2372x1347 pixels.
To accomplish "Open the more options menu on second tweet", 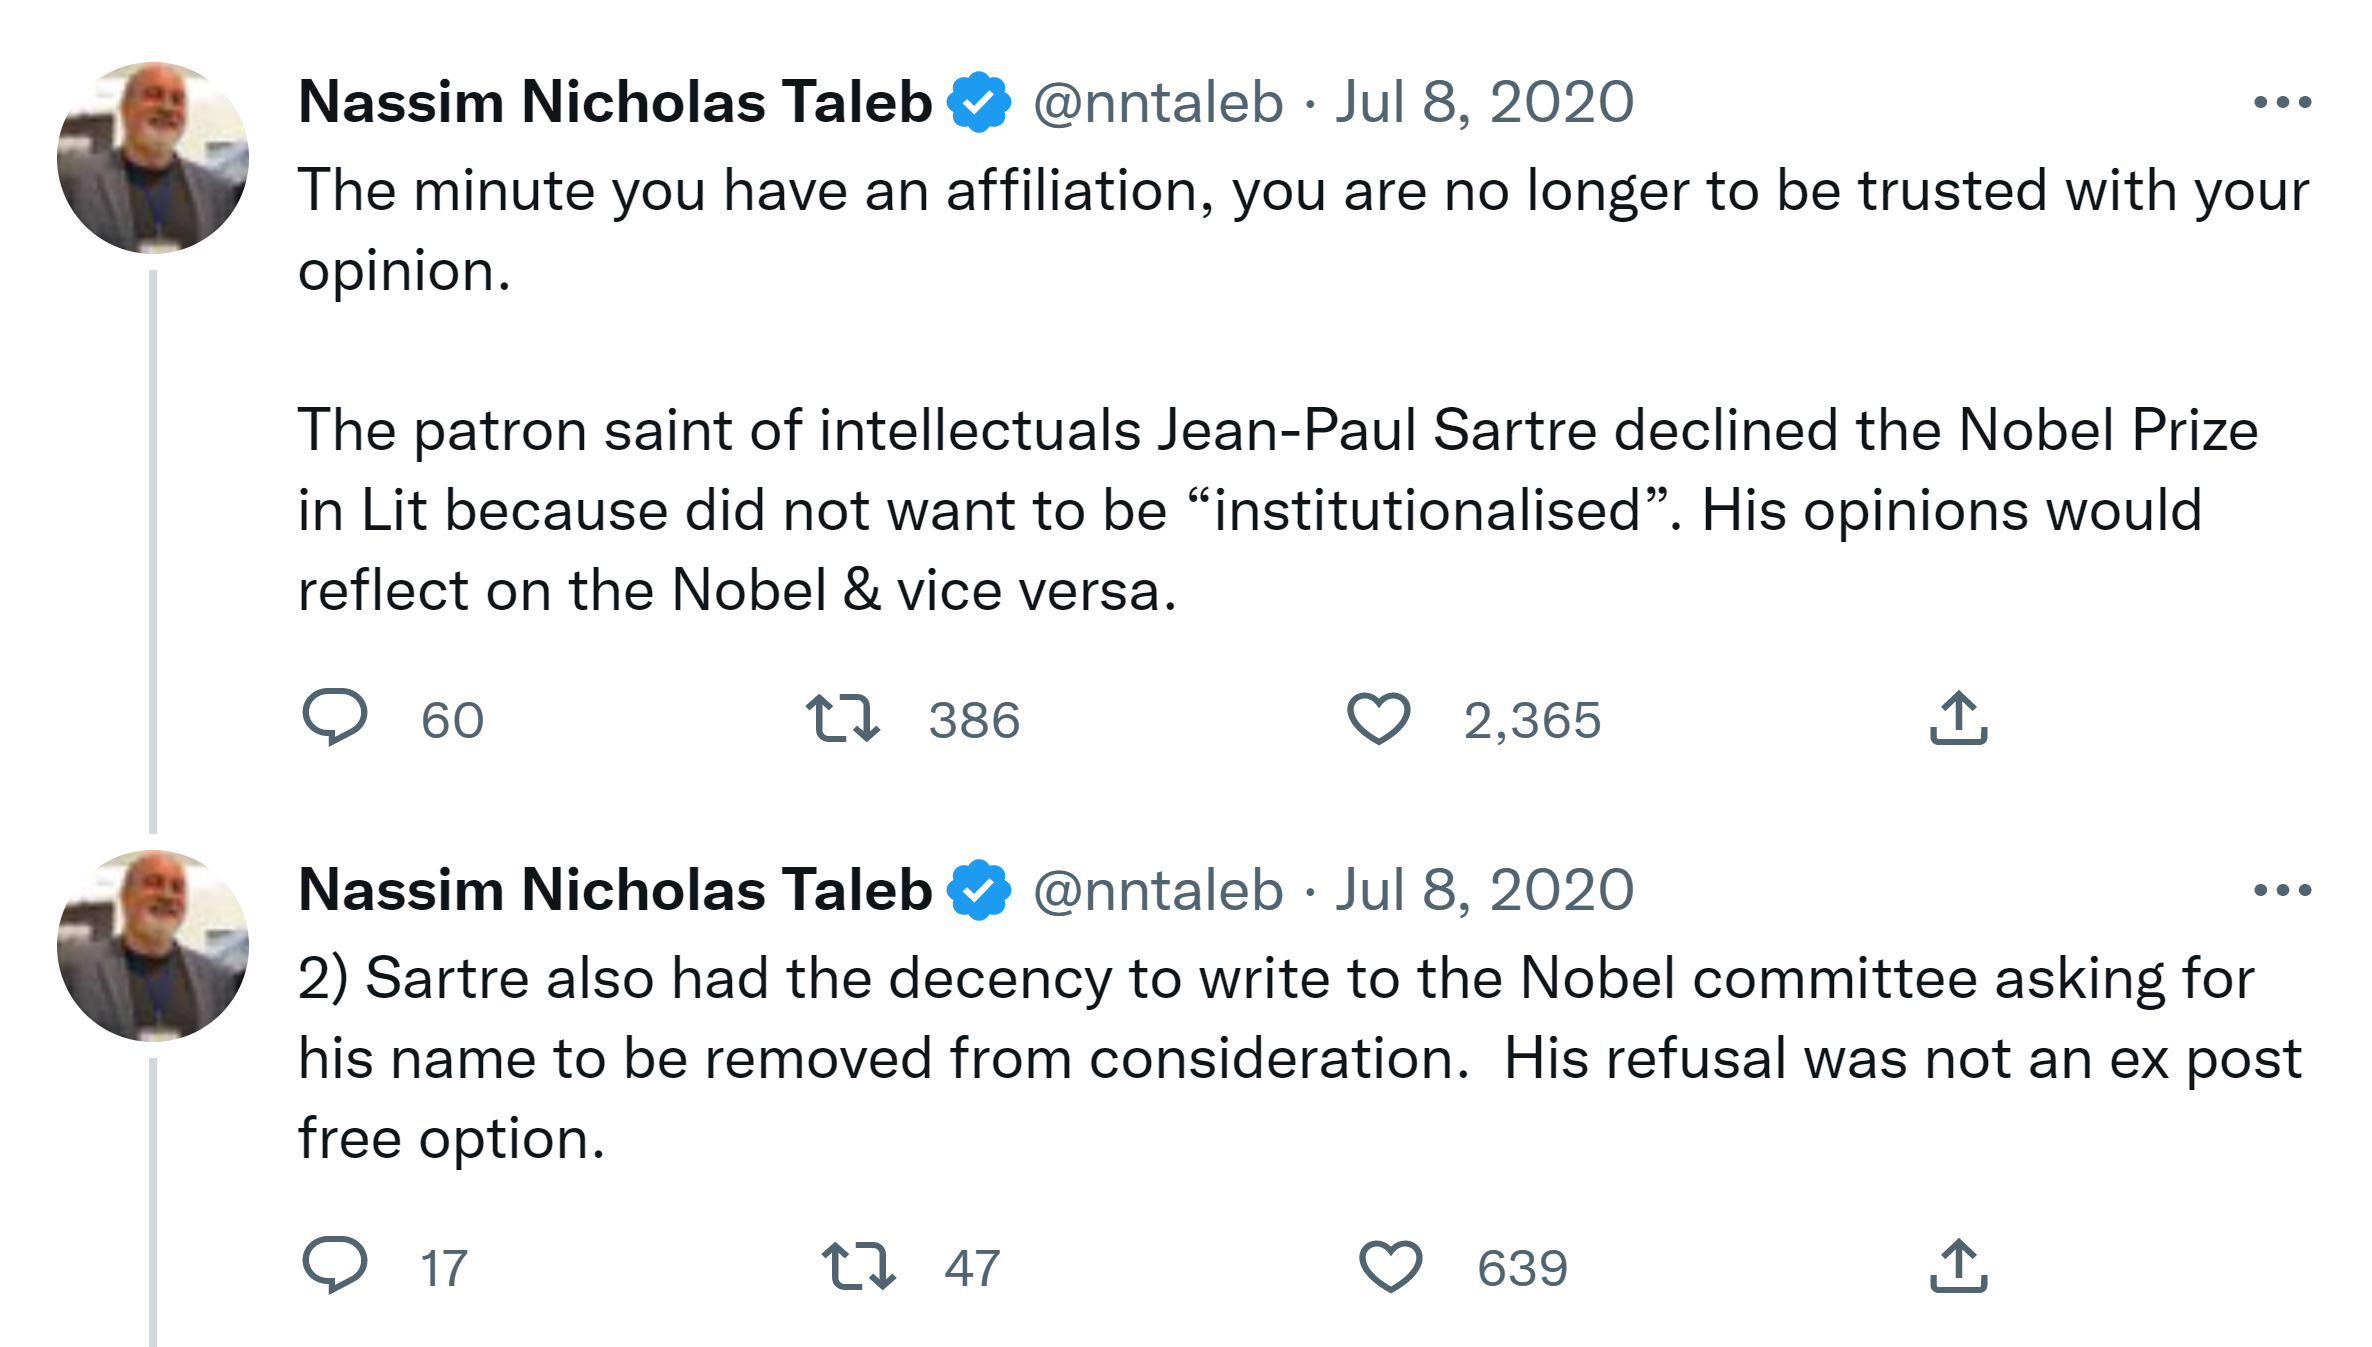I will (x=2282, y=890).
